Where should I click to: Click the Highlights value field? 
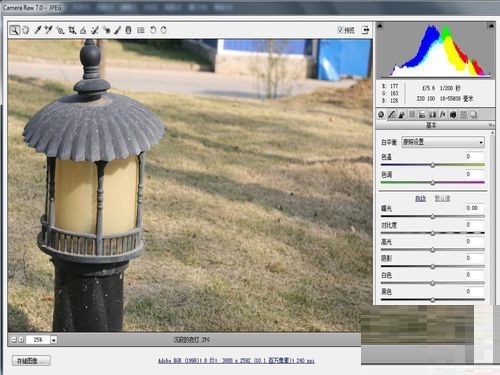point(474,241)
